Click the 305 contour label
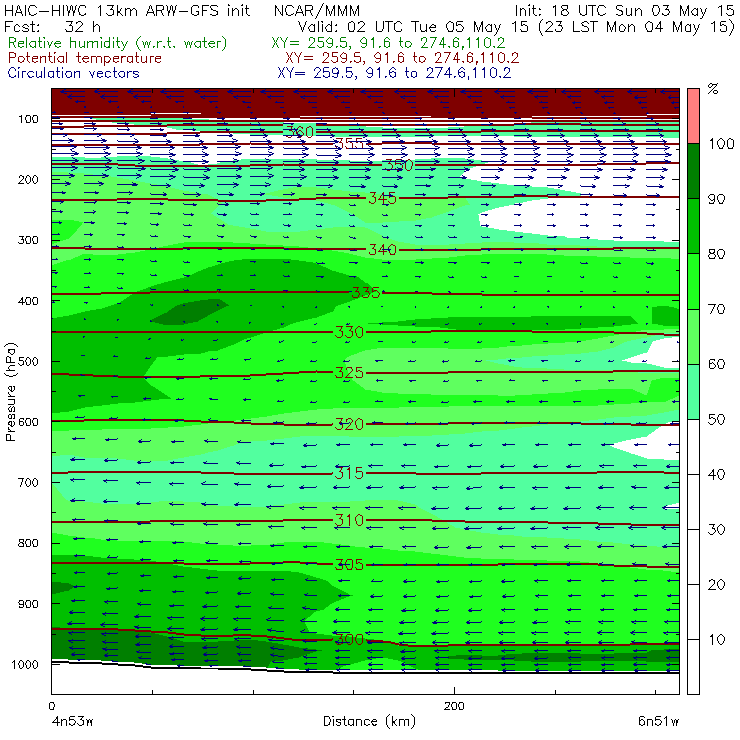740x740 pixels. click(x=349, y=564)
